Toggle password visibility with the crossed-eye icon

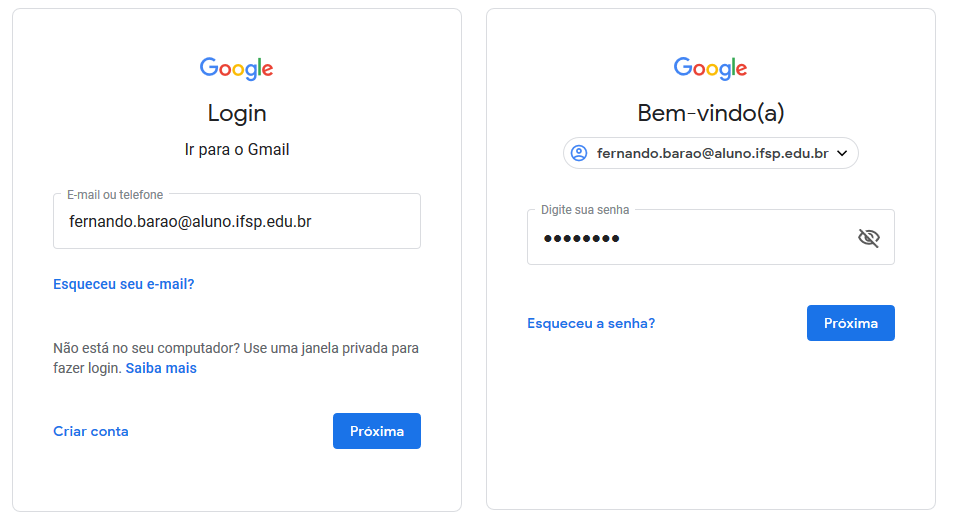(x=868, y=237)
